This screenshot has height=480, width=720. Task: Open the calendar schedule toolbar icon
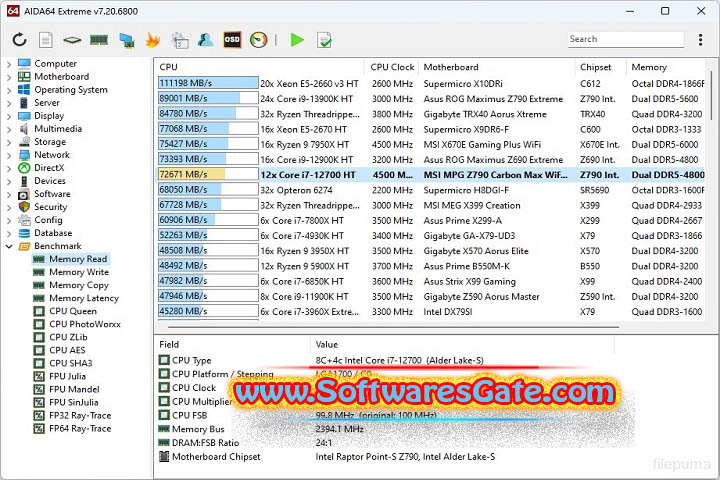pos(180,40)
